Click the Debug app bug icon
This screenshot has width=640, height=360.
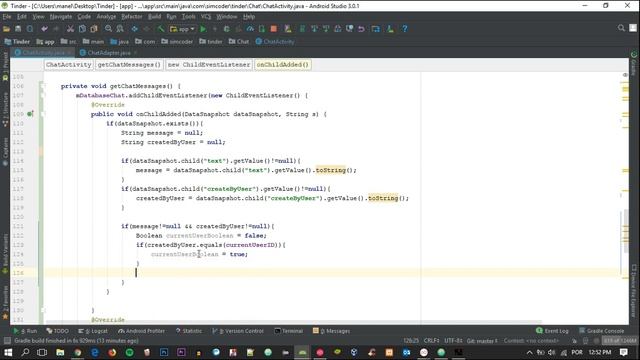[x=227, y=29]
